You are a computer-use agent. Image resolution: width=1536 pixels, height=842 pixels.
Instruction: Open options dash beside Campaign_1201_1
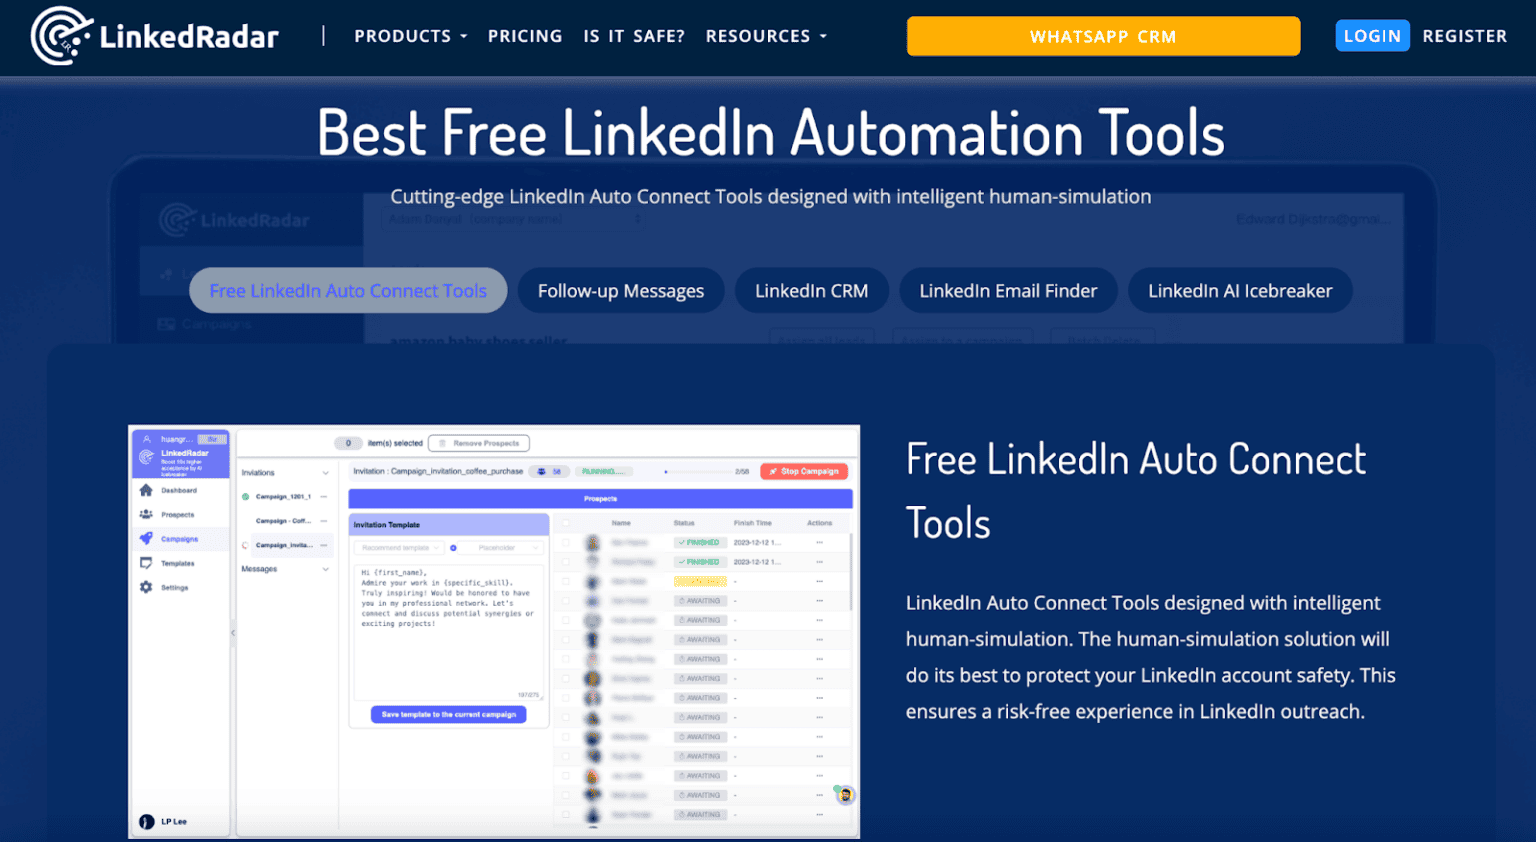point(323,496)
